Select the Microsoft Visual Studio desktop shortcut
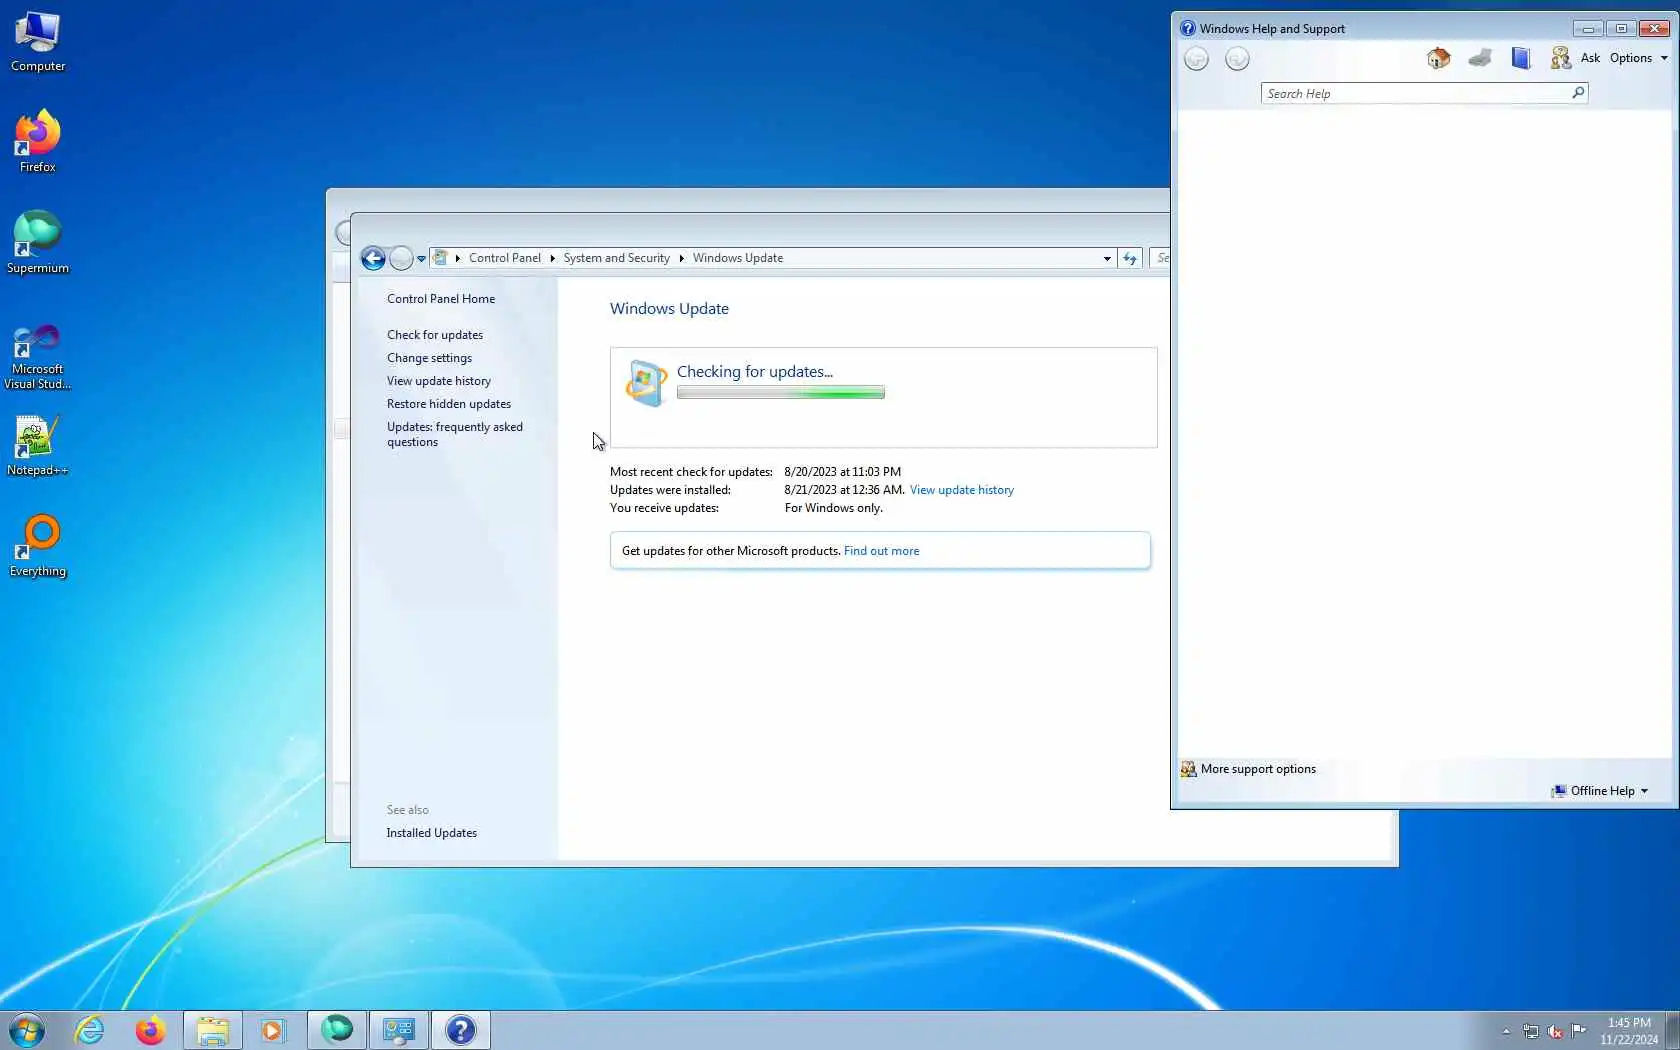This screenshot has height=1050, width=1680. coord(38,357)
